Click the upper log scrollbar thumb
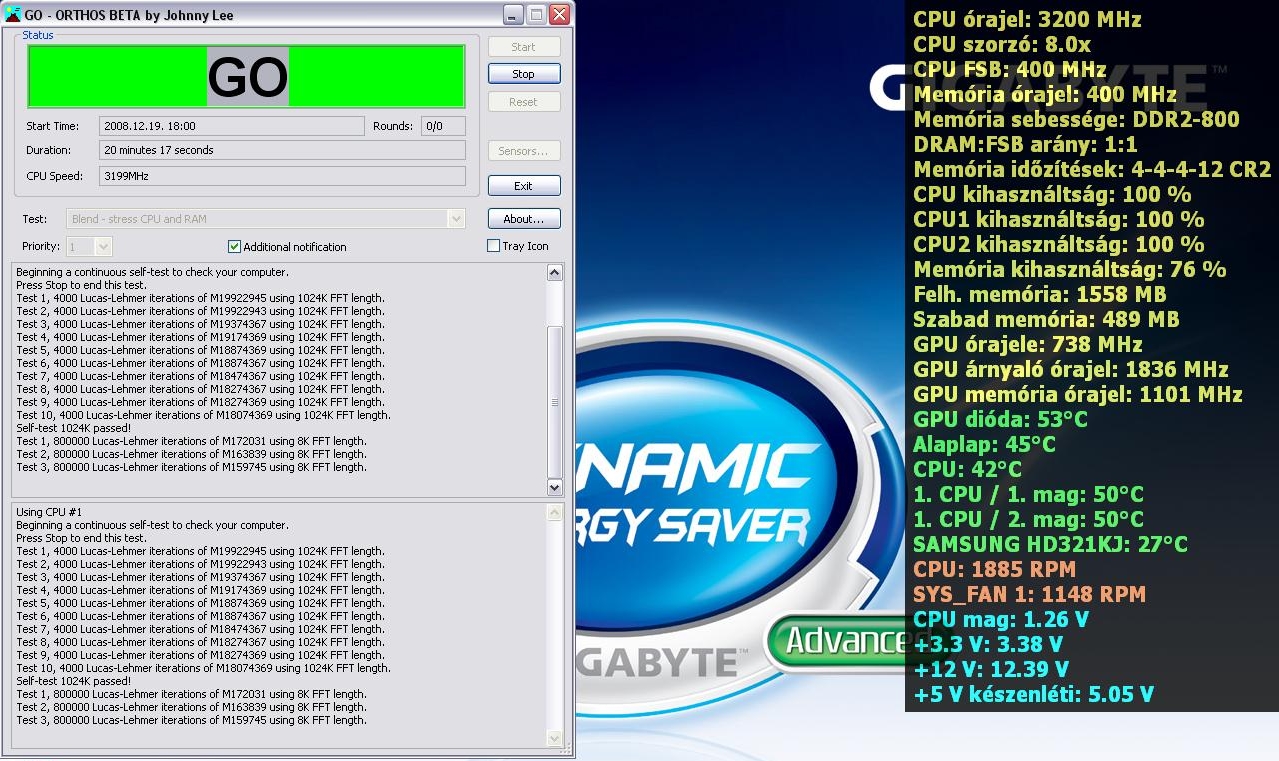 556,402
